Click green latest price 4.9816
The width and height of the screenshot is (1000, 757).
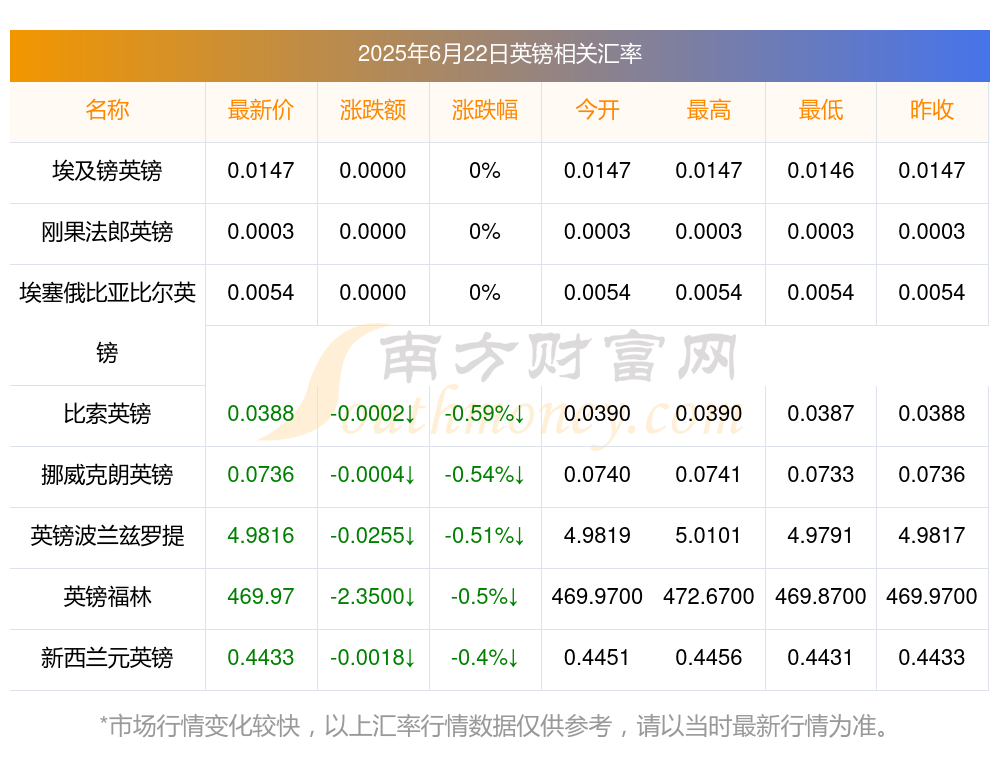(x=261, y=536)
